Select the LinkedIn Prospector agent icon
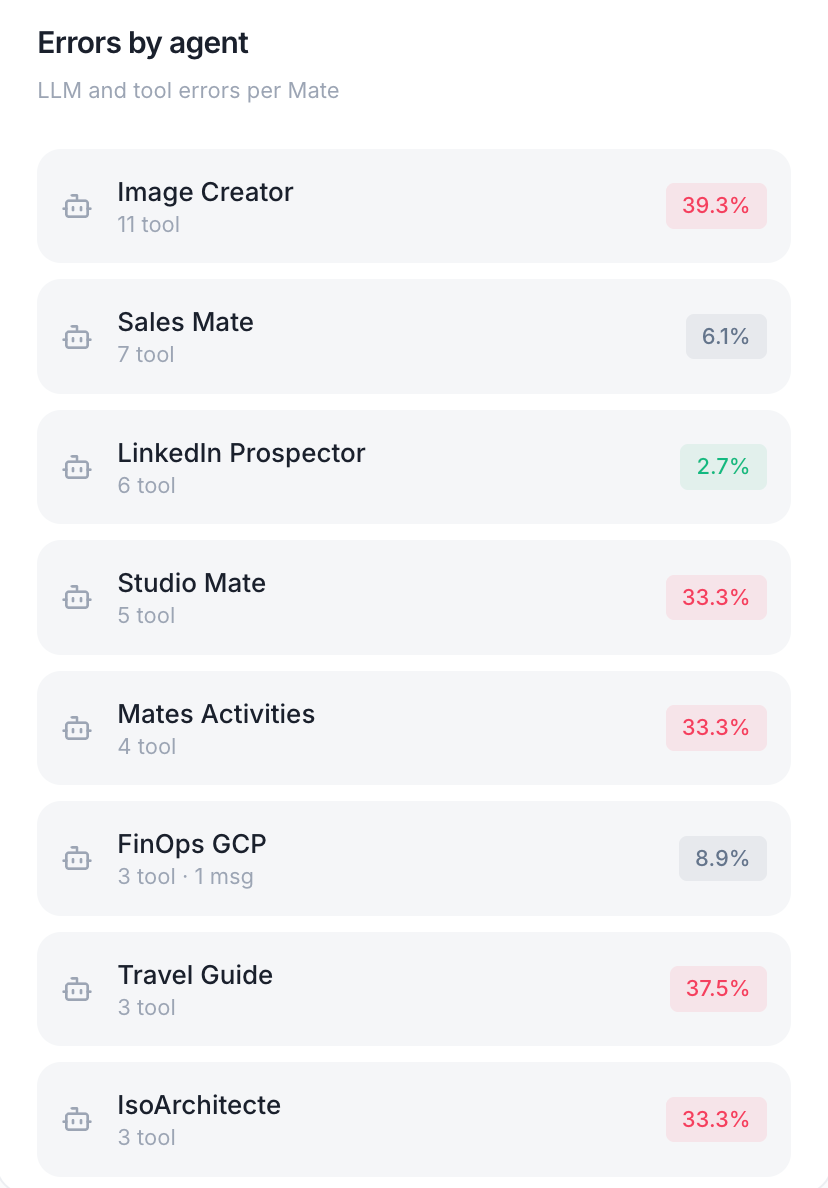This screenshot has height=1188, width=828. [77, 467]
